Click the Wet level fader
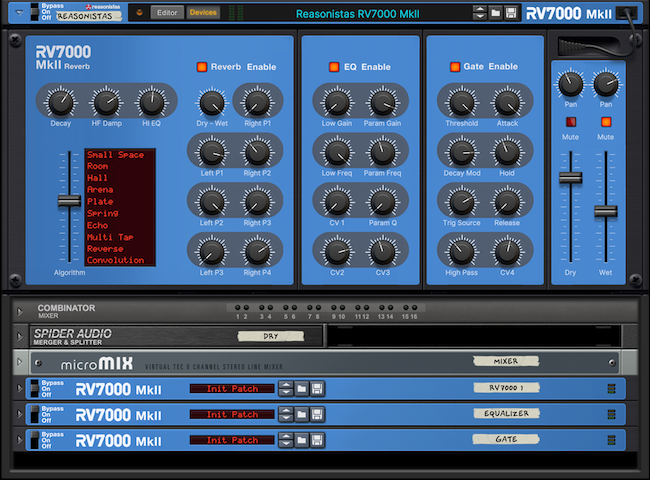This screenshot has width=650, height=480. (606, 211)
